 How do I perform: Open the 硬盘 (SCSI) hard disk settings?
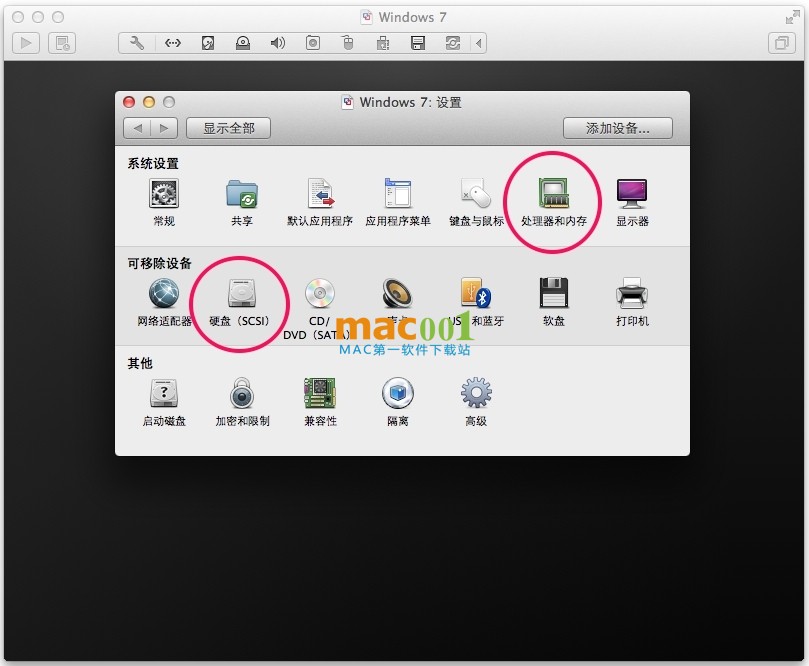click(x=240, y=303)
